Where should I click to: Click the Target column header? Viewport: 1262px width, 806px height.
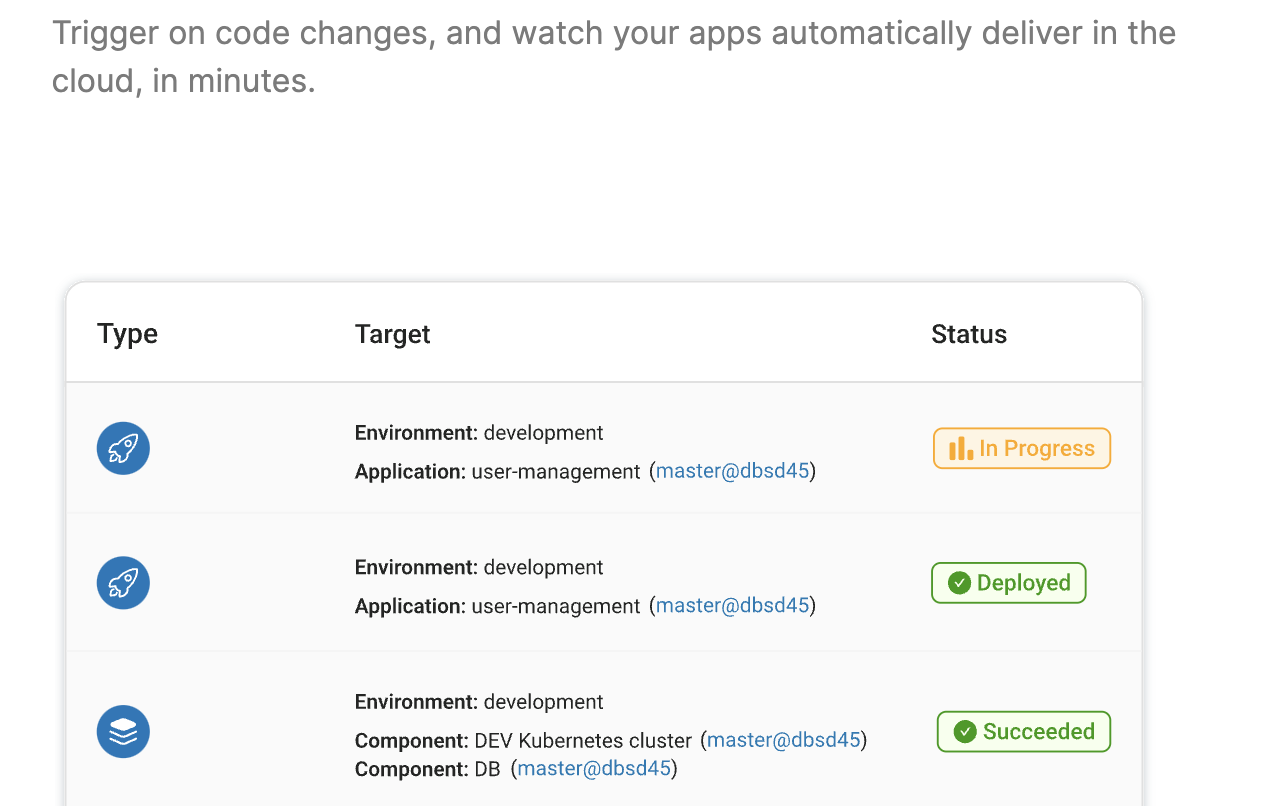click(x=392, y=333)
